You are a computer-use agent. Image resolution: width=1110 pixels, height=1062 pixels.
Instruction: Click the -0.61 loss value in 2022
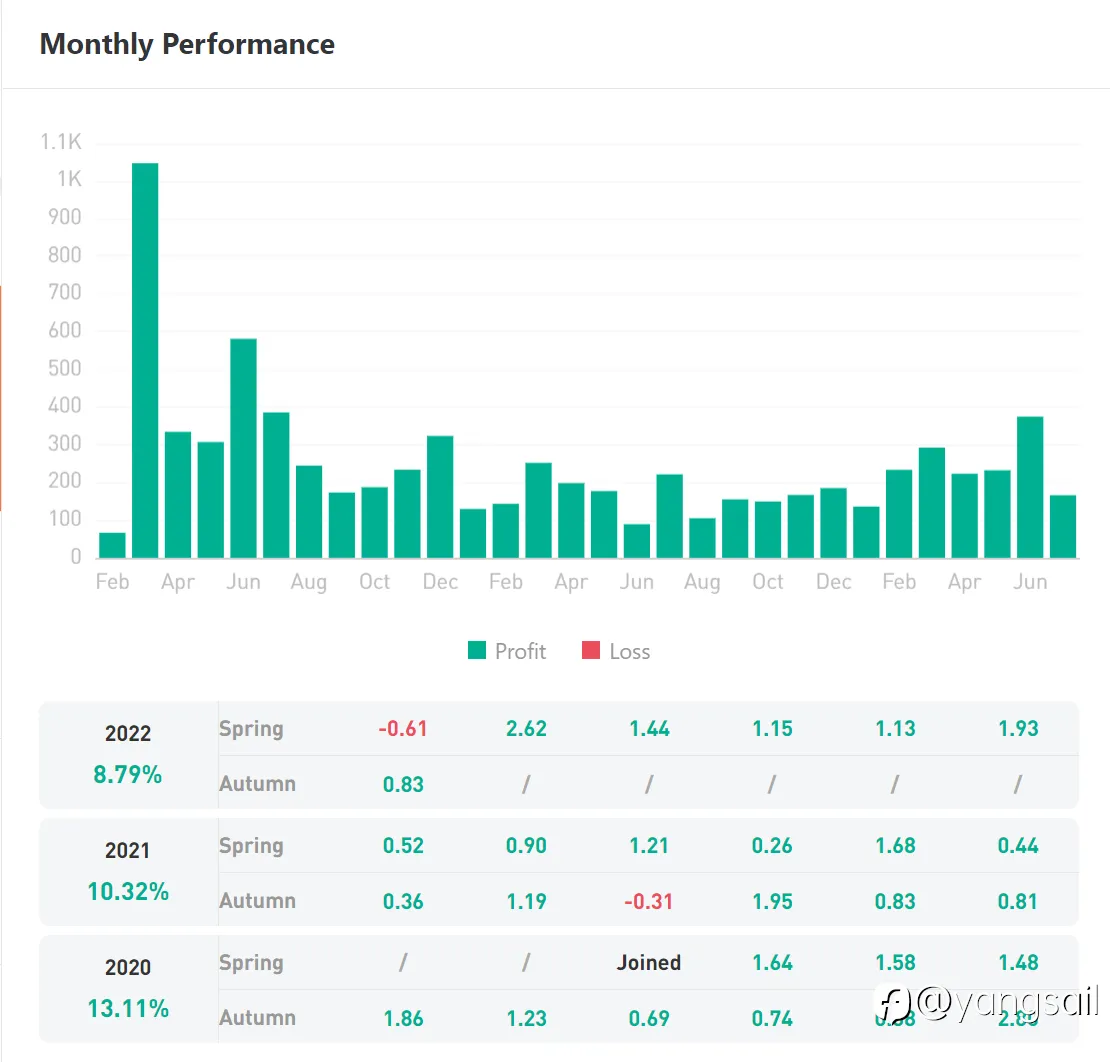(x=403, y=729)
